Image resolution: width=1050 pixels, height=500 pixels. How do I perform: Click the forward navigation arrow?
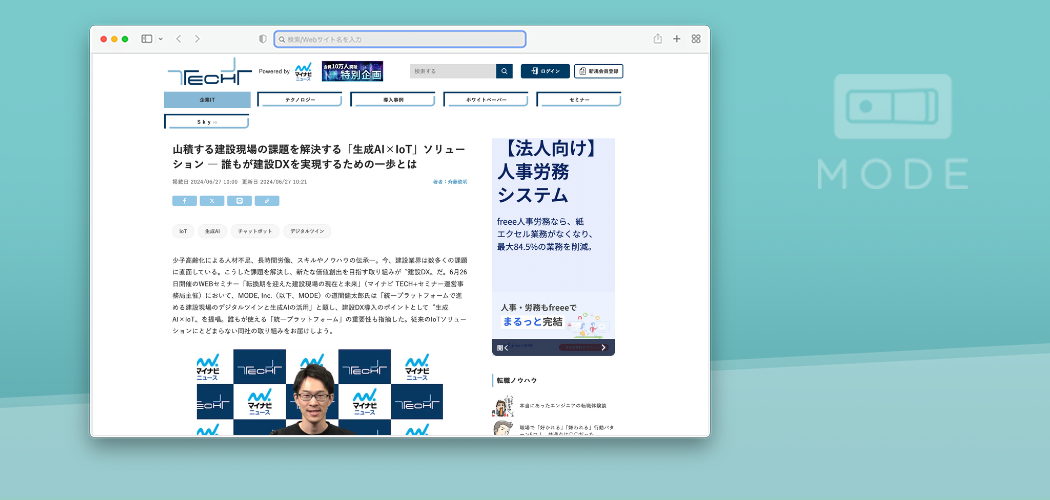(x=197, y=39)
